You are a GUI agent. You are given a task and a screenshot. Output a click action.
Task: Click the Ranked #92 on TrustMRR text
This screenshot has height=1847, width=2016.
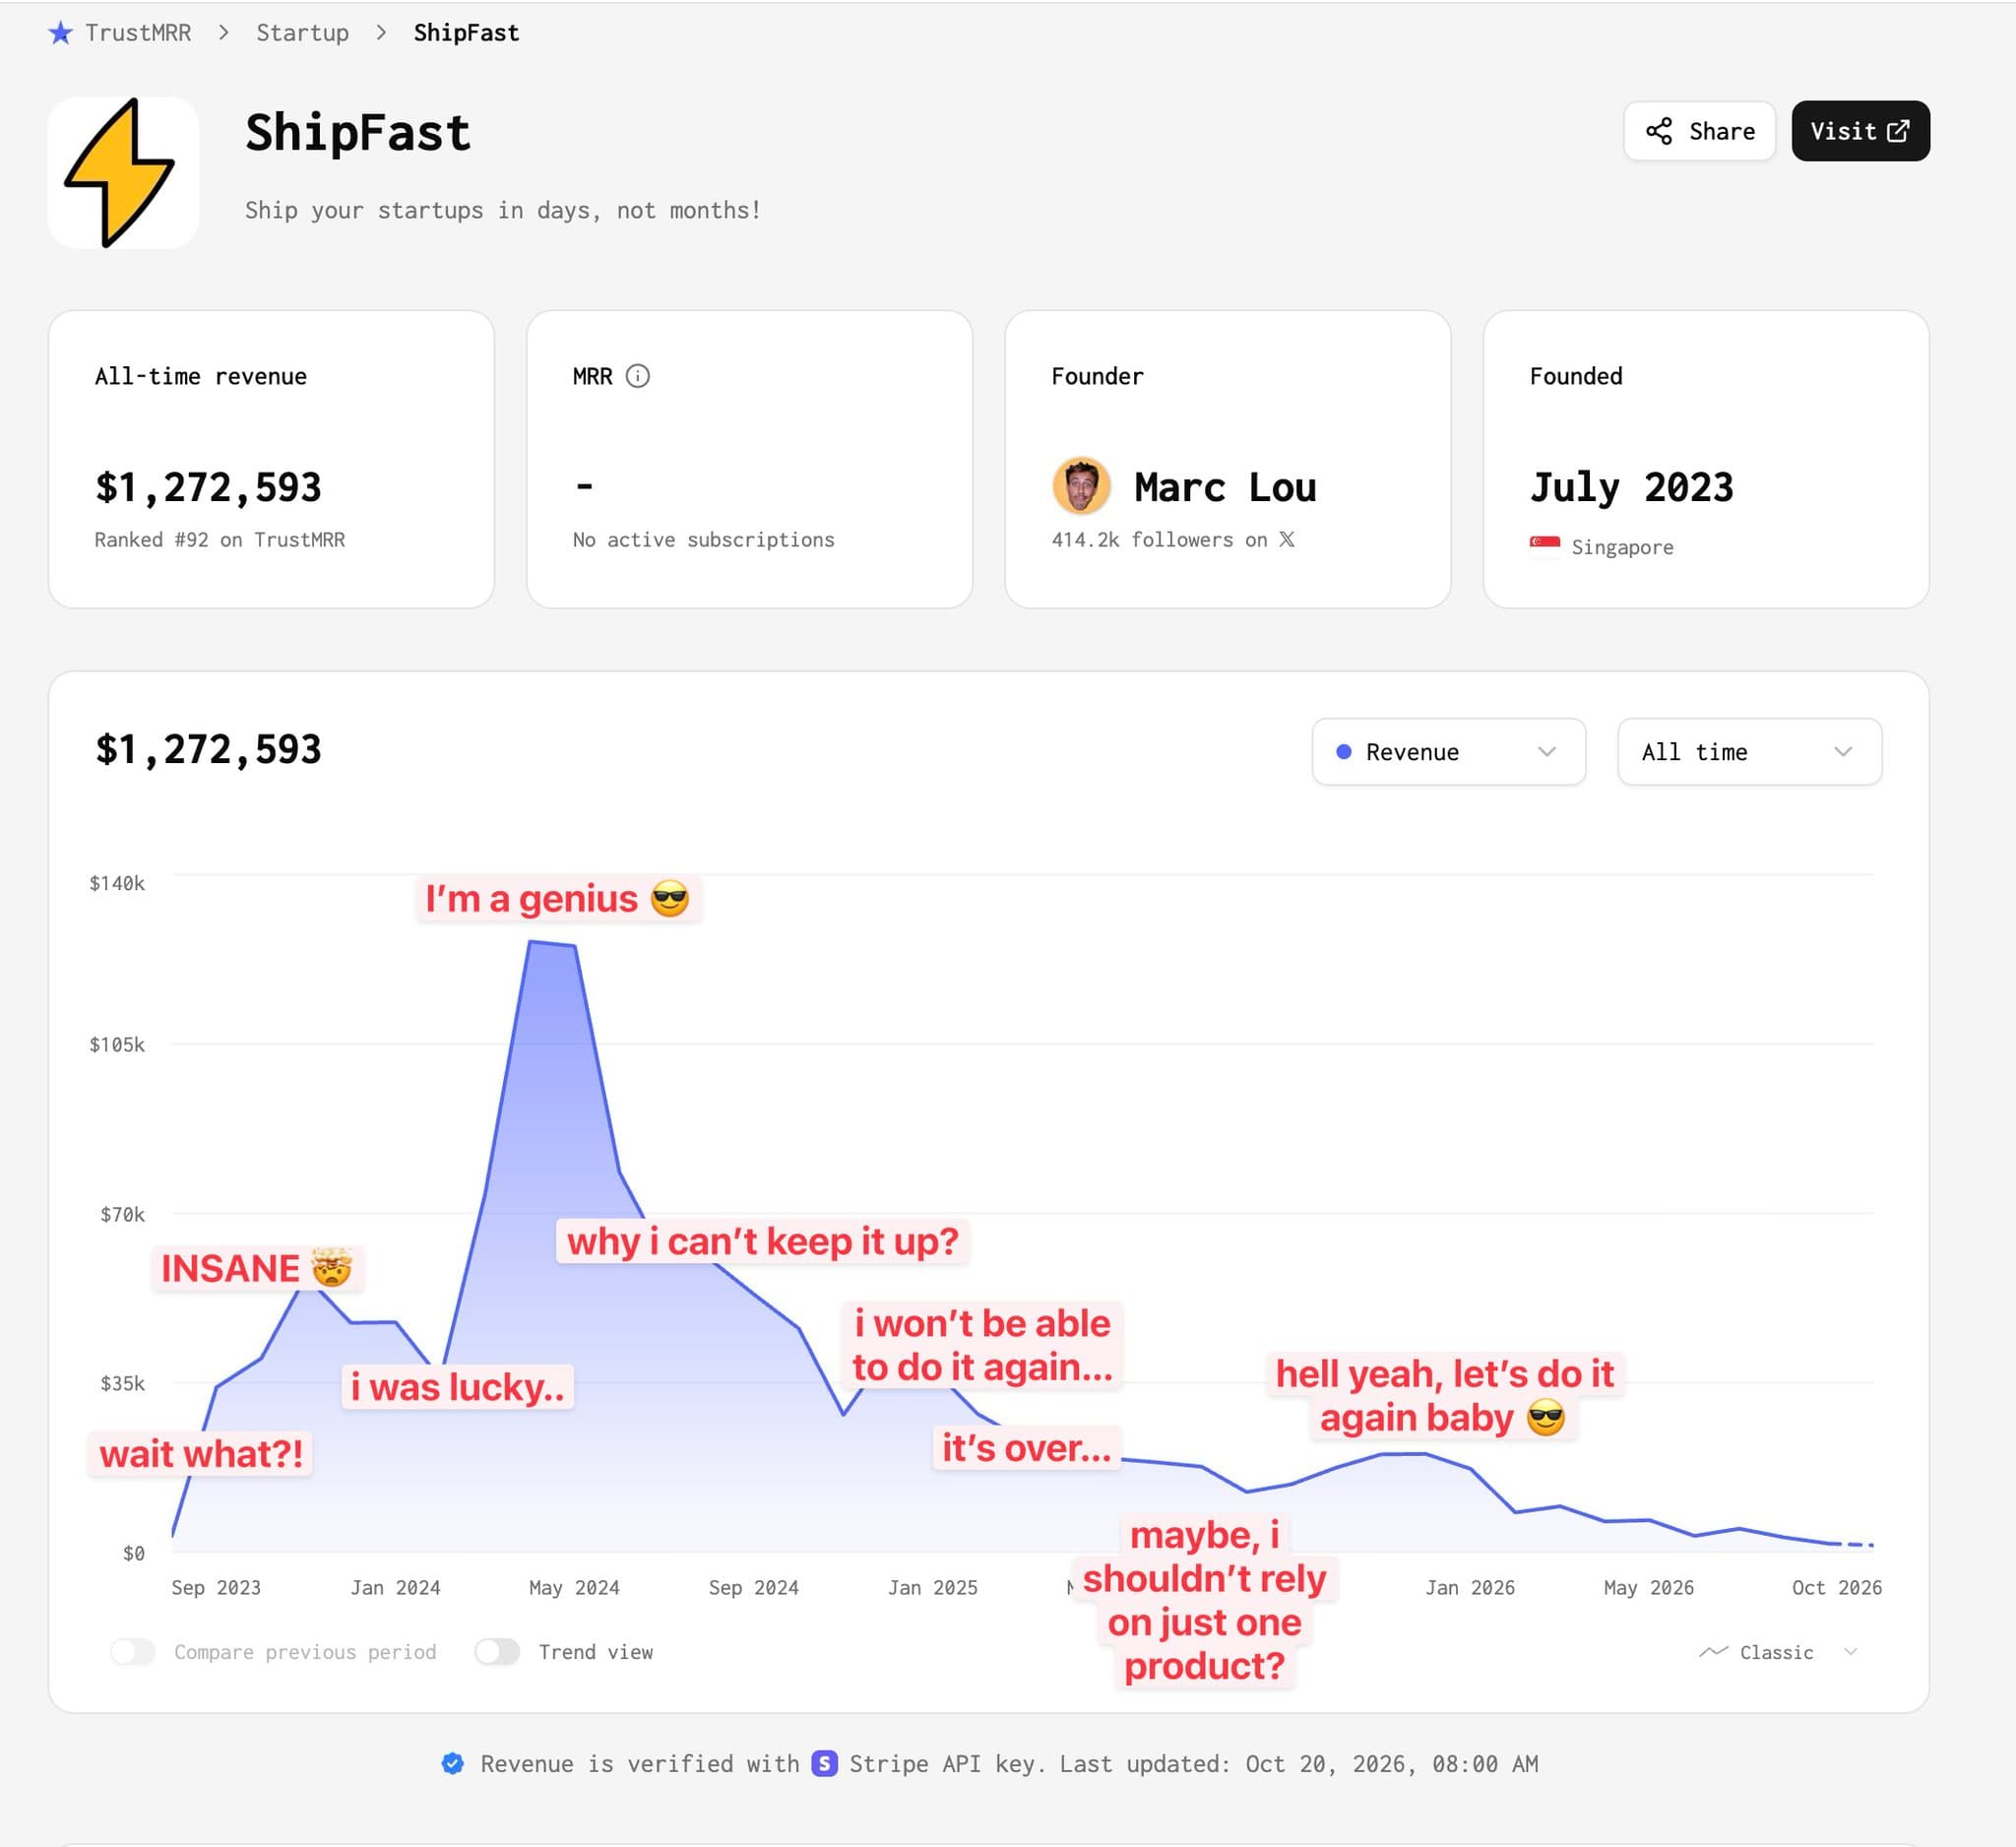pyautogui.click(x=220, y=540)
